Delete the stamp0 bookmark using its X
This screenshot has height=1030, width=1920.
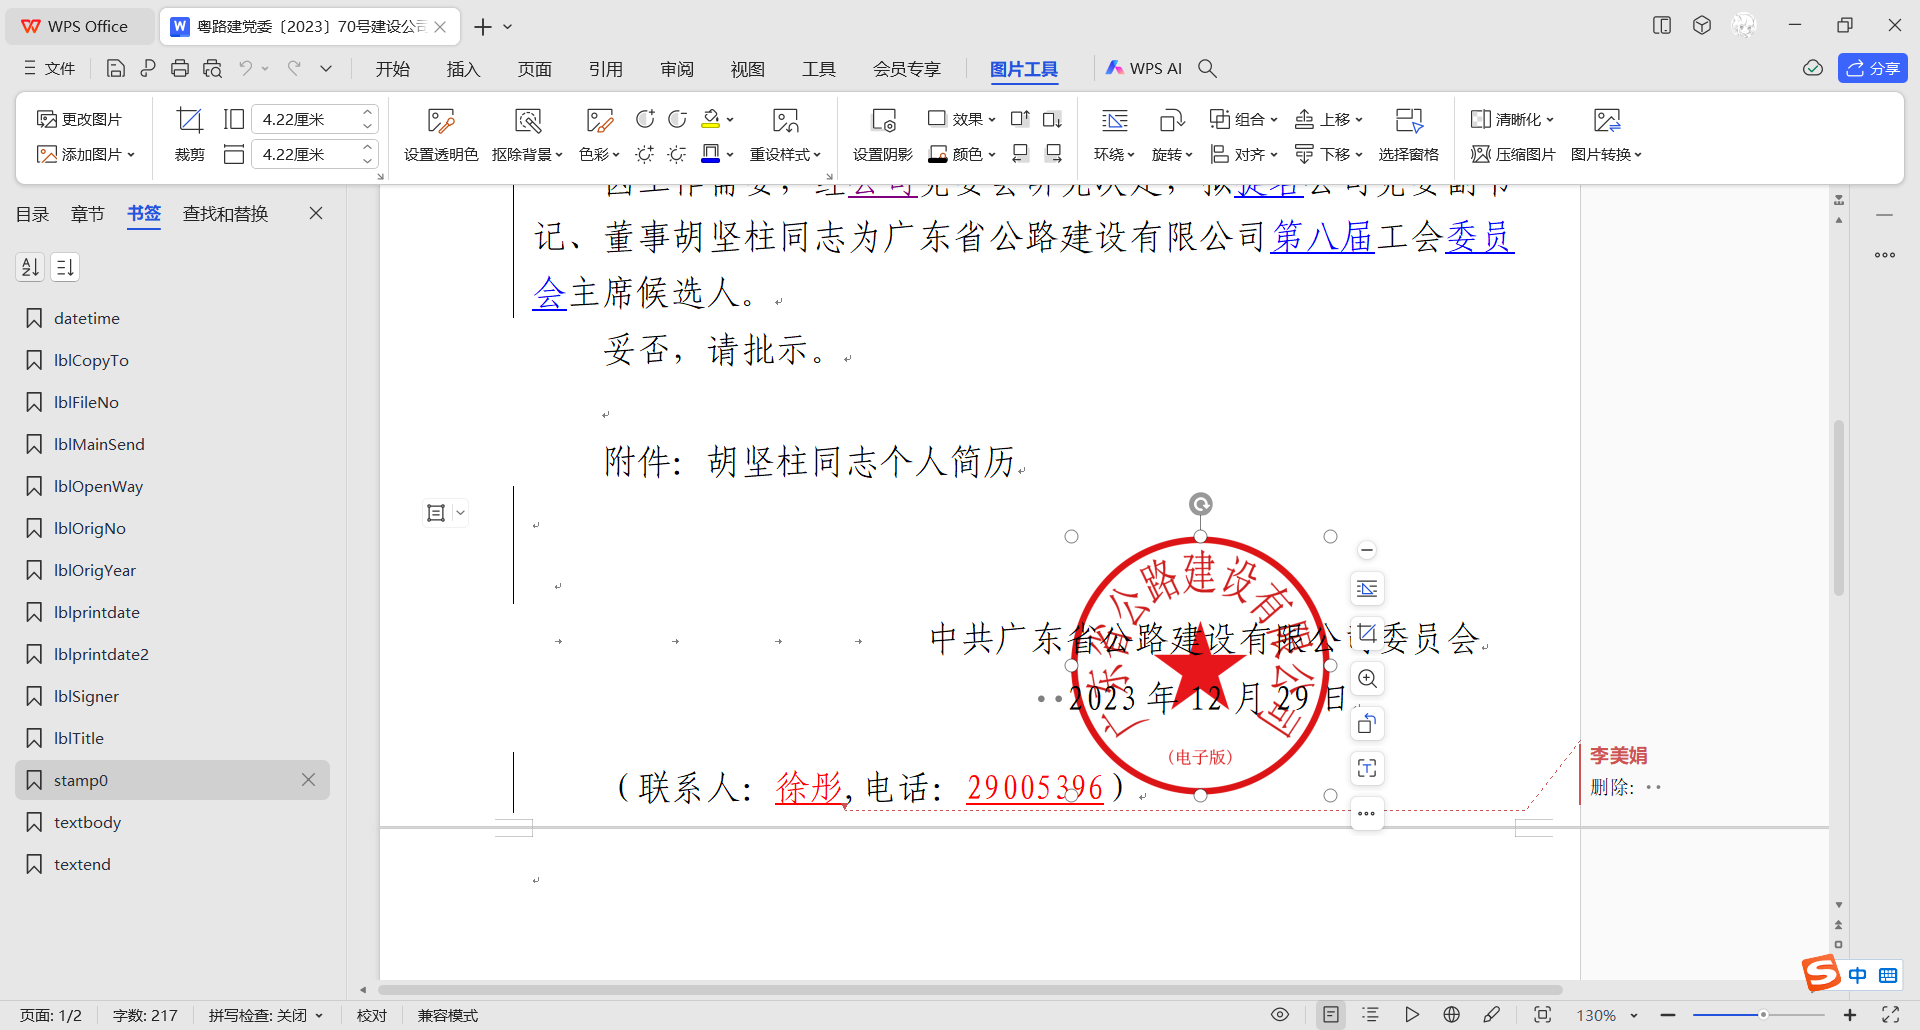308,780
